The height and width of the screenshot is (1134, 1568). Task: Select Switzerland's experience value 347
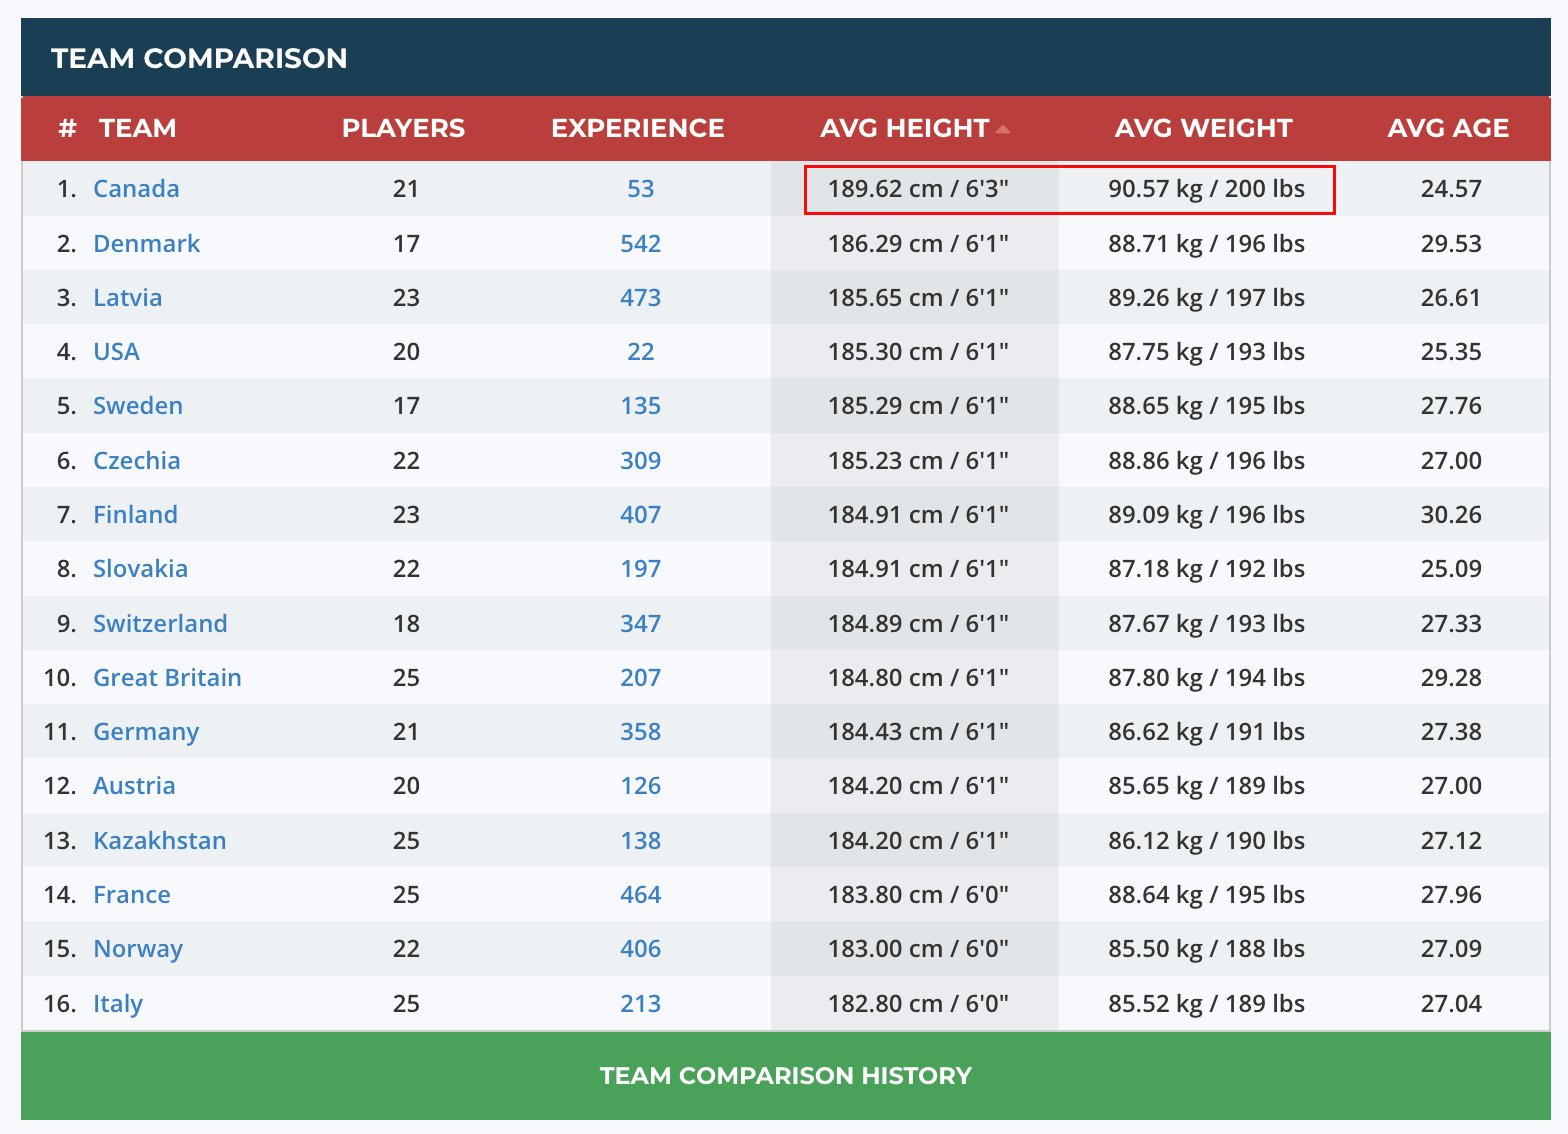point(641,624)
